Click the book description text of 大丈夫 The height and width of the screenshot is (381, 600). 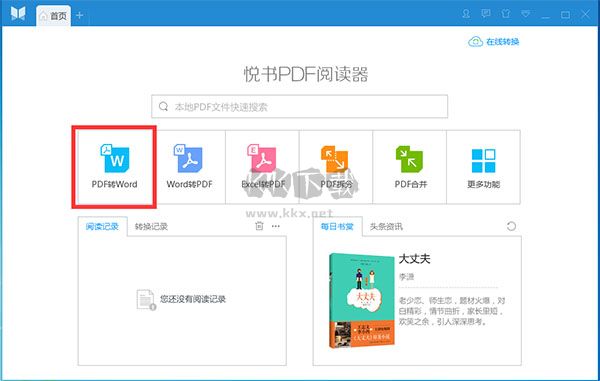click(452, 311)
